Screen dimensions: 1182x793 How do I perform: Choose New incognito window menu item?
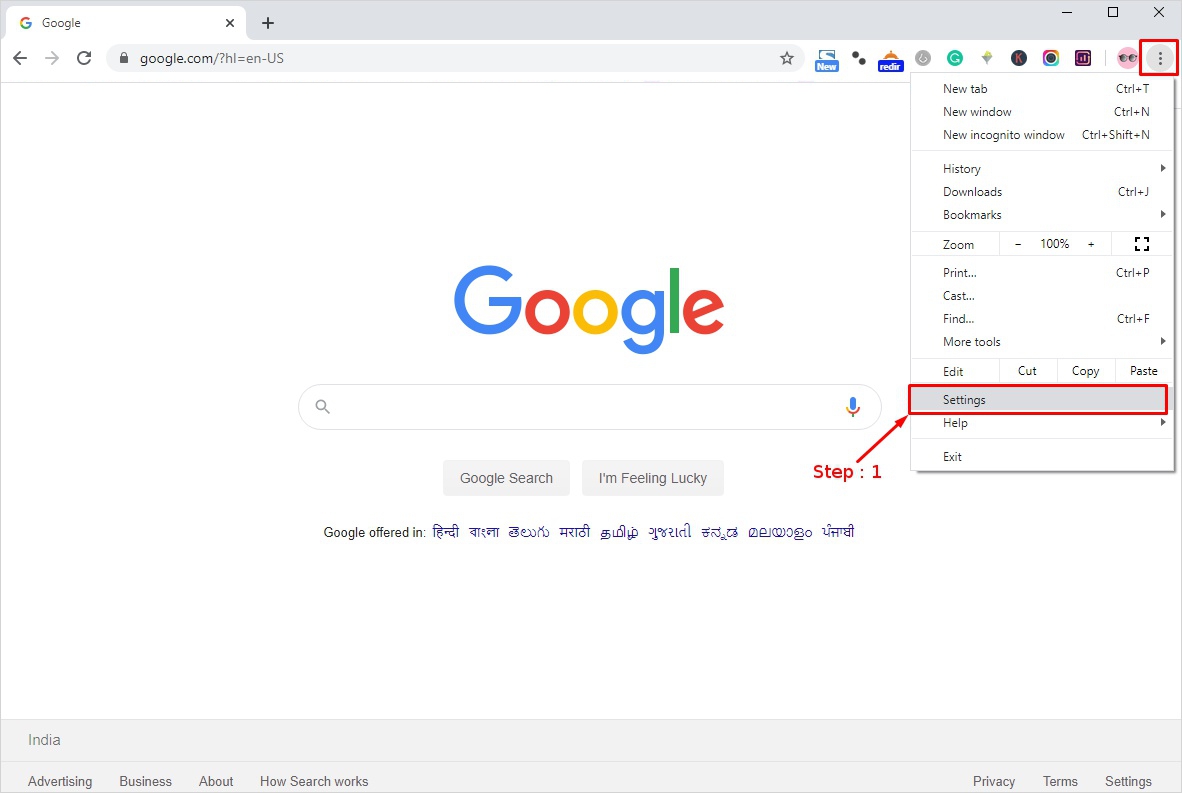(x=1004, y=135)
